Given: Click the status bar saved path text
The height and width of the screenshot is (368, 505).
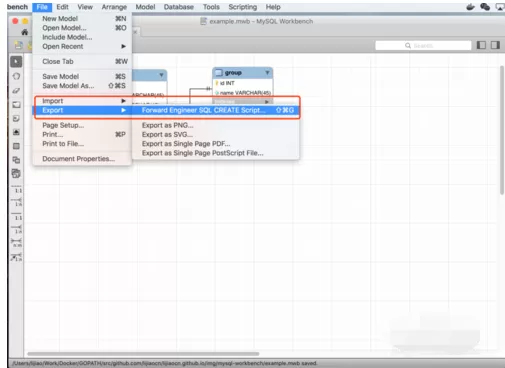Looking at the screenshot, I should 165,363.
